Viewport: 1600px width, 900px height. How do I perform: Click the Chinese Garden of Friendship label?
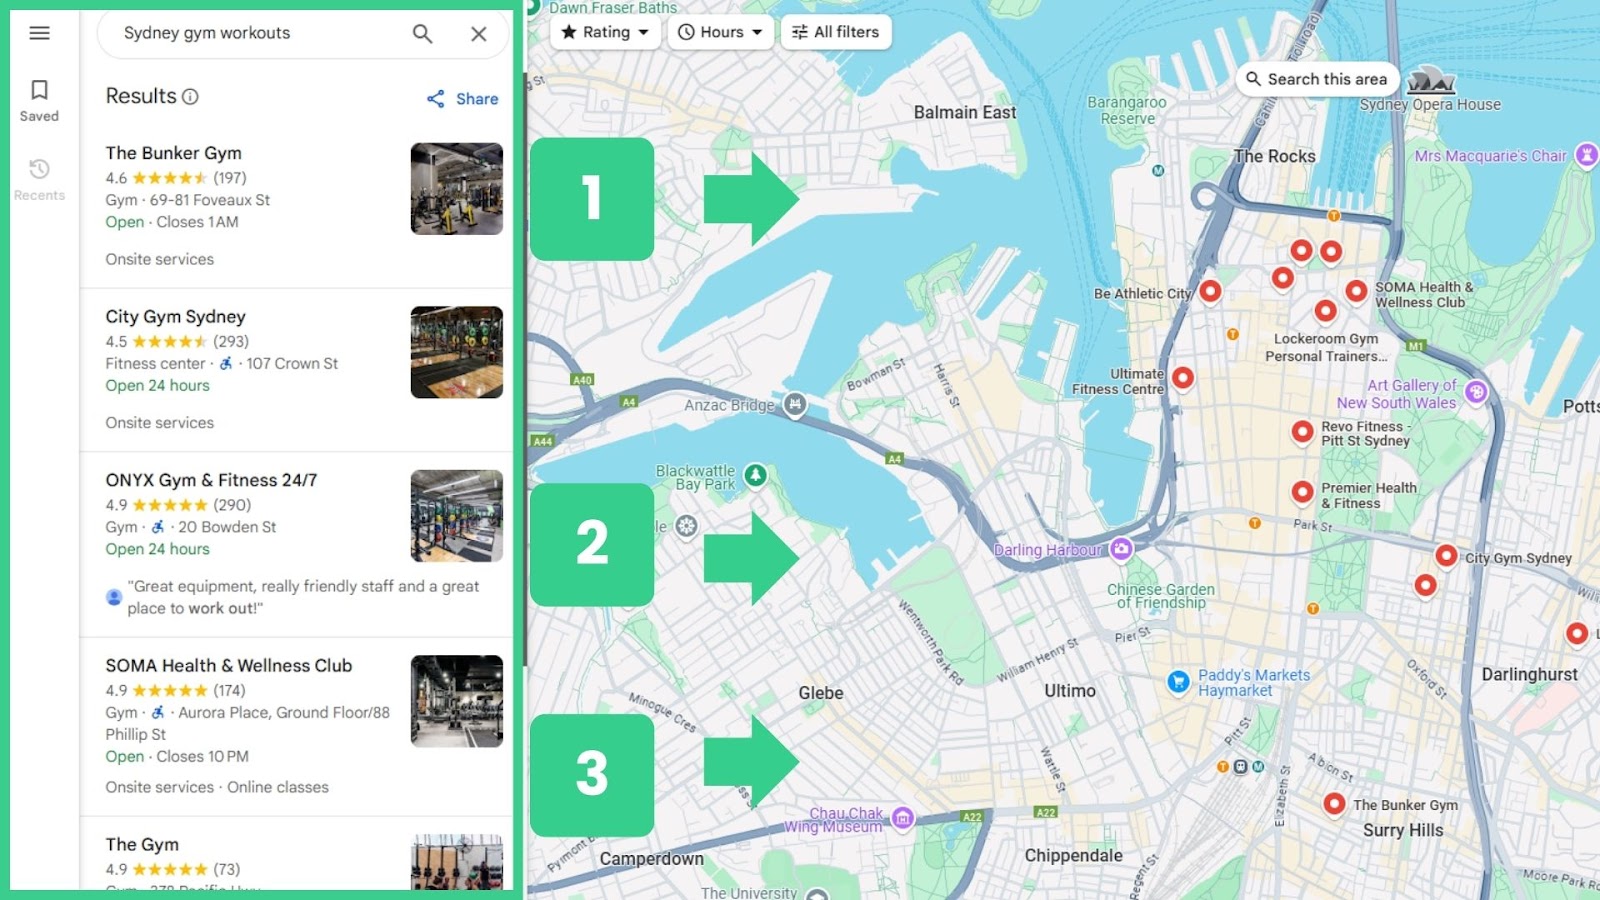(1161, 596)
